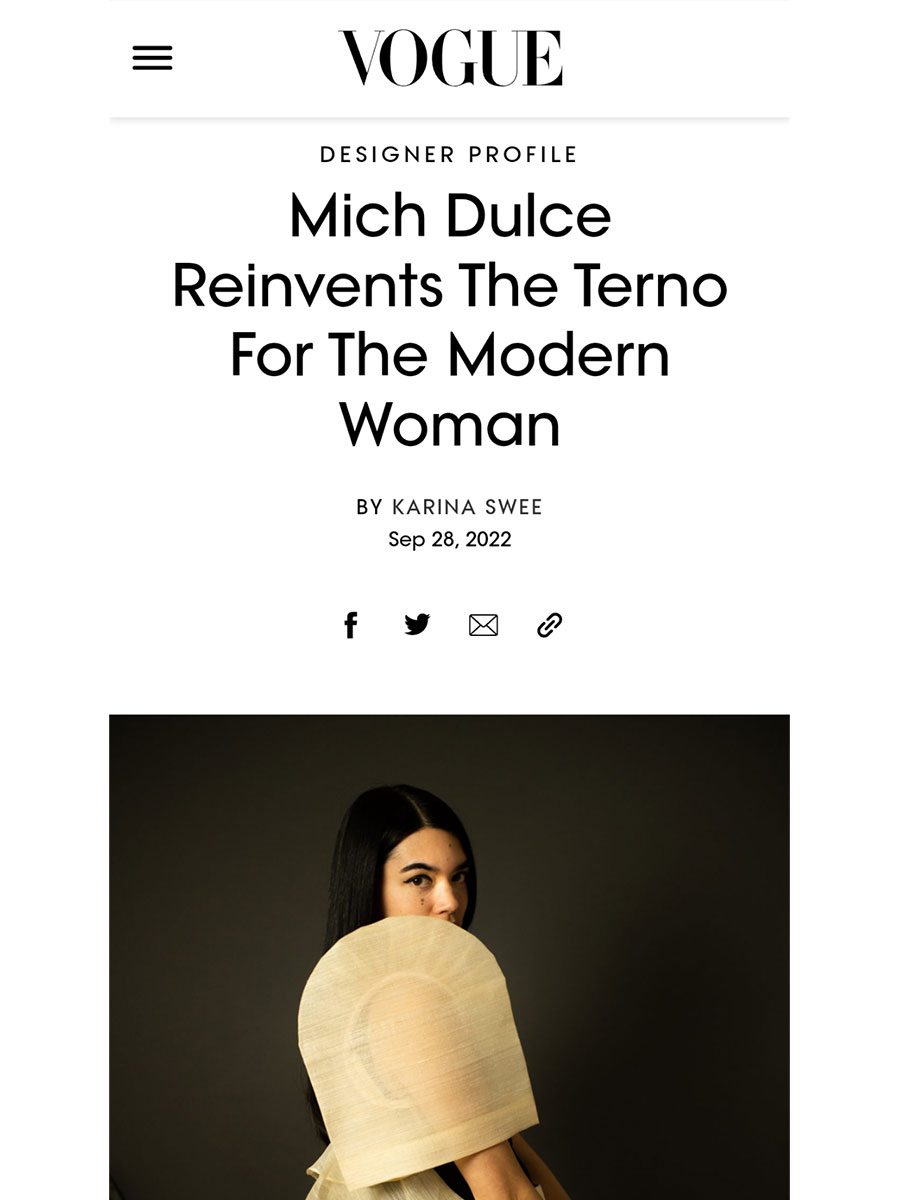900x1200 pixels.
Task: Go to the Vogue homepage via logo
Action: click(450, 58)
